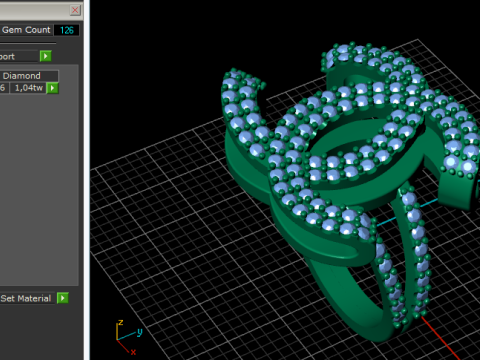Click the Gem Count label
Image resolution: width=480 pixels, height=360 pixels.
pyautogui.click(x=26, y=30)
